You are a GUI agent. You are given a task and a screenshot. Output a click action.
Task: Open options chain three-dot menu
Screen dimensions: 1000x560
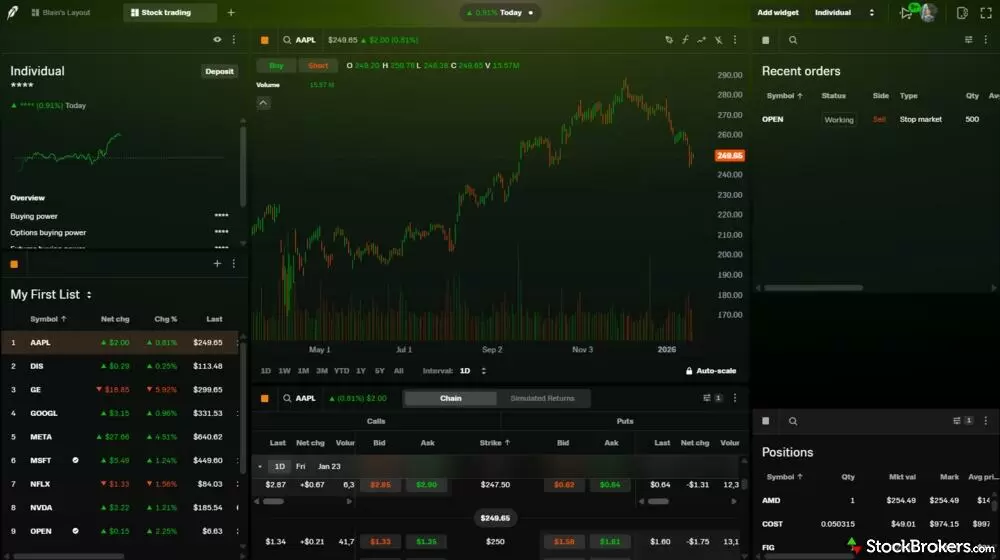(x=735, y=398)
